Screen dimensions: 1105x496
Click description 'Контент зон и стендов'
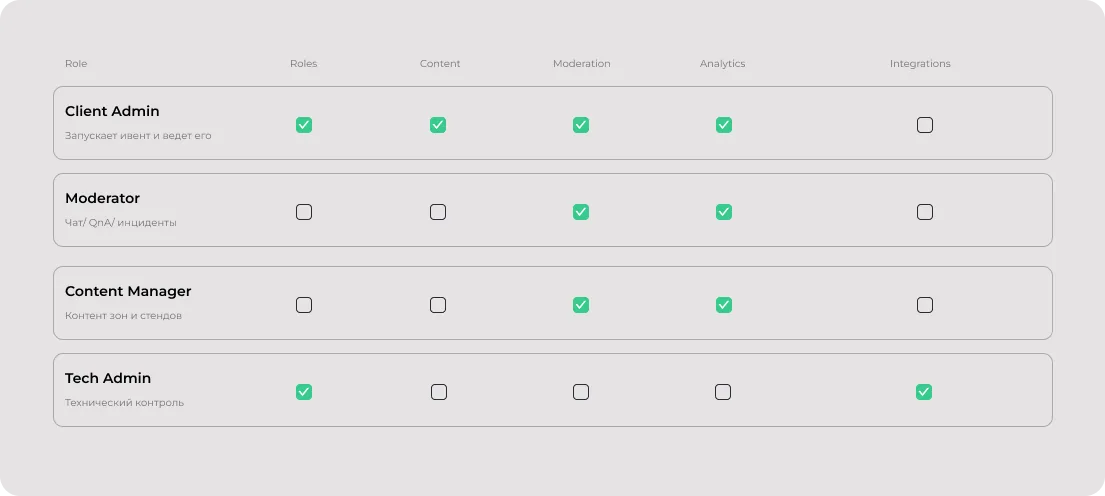[123, 316]
